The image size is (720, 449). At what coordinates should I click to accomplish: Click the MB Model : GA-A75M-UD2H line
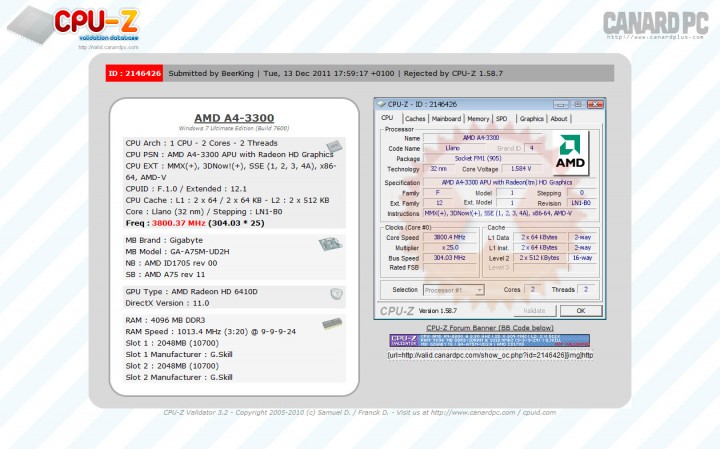point(177,252)
